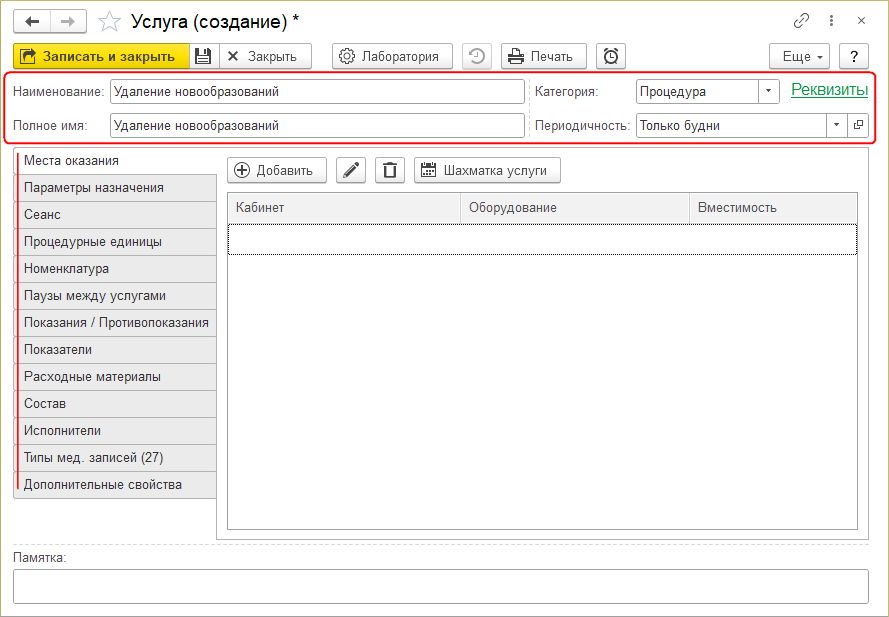This screenshot has width=889, height=617.
Task: Open the alarm clock reminder icon
Action: [x=611, y=56]
